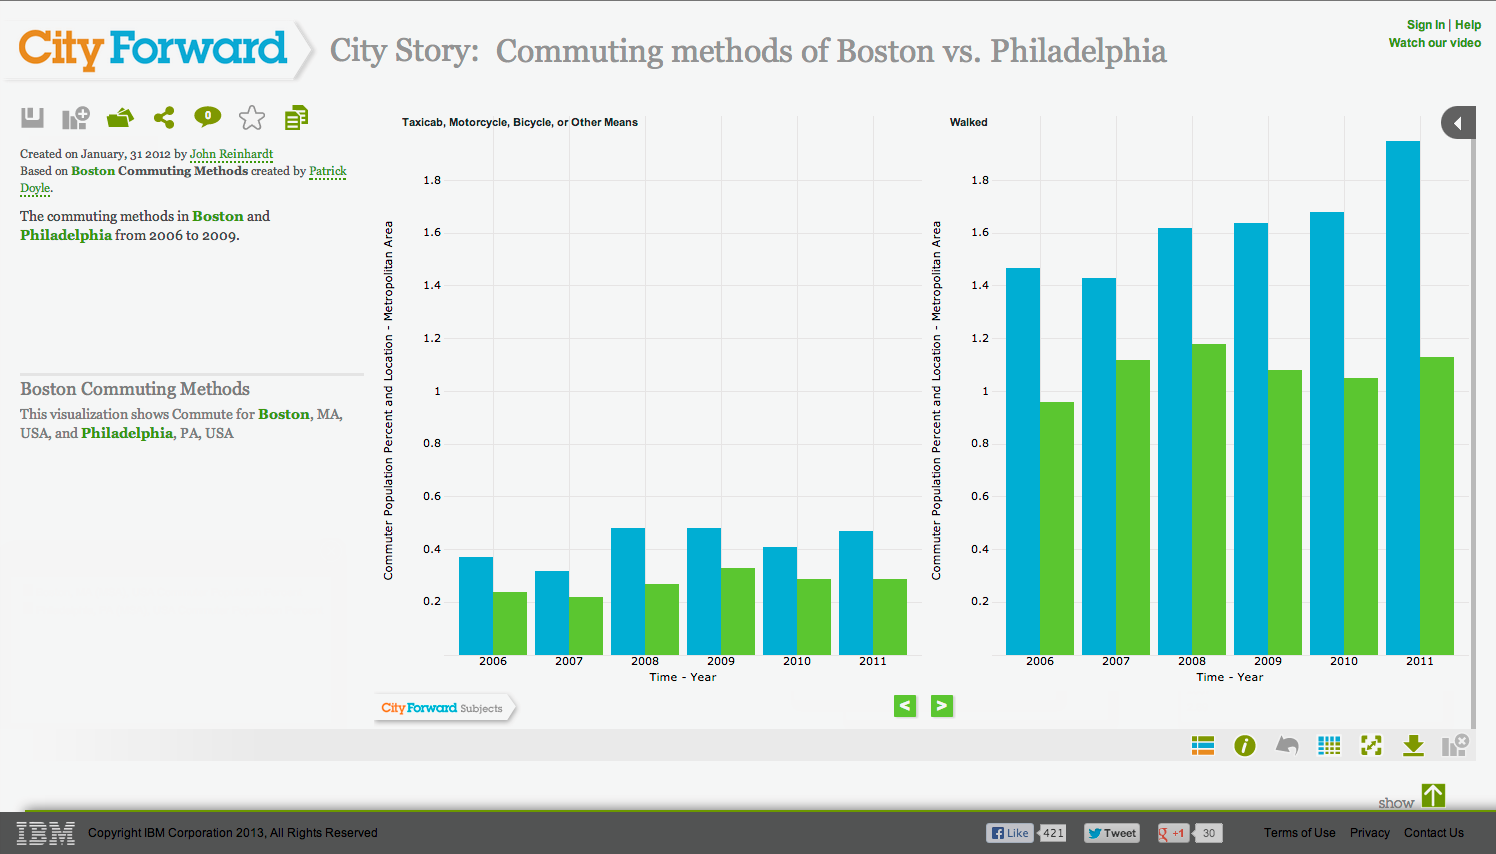This screenshot has height=854, width=1496.
Task: Switch to the data table grid view
Action: (x=1329, y=745)
